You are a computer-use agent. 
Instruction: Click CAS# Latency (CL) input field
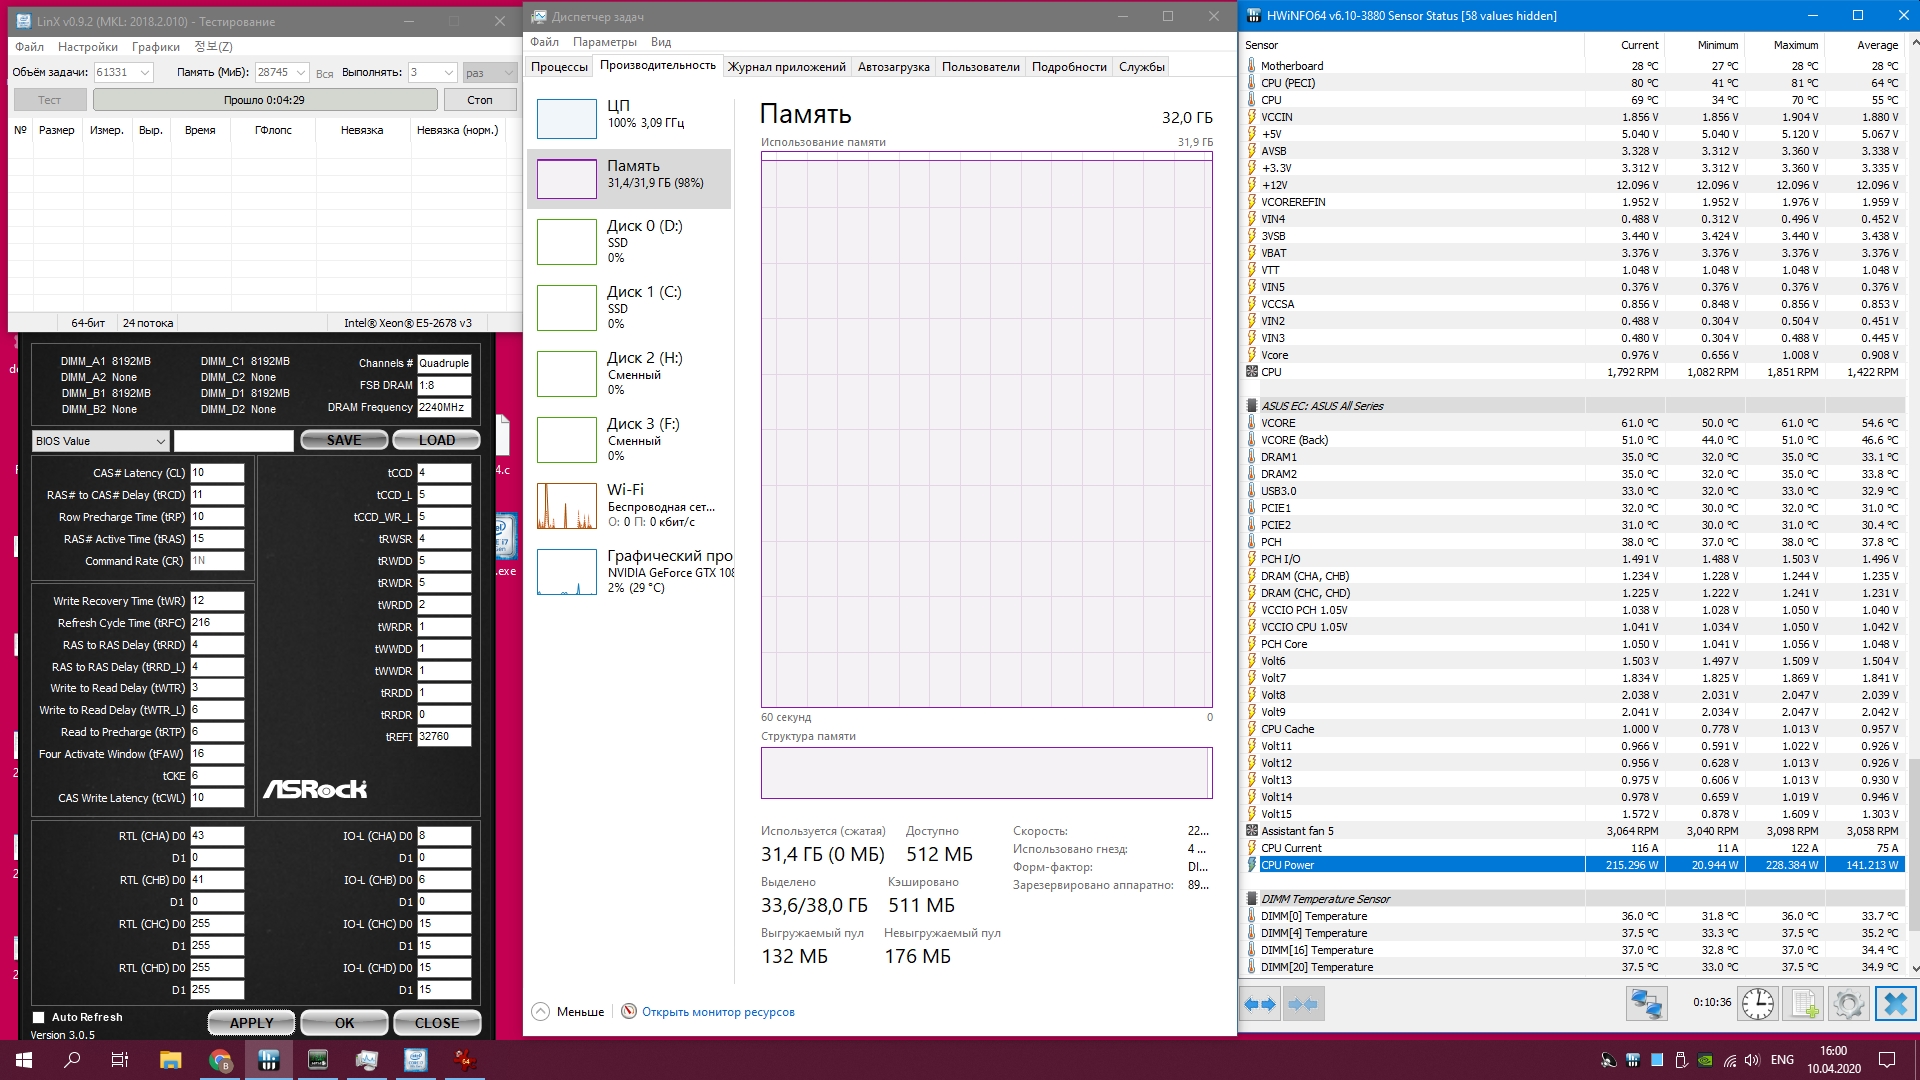tap(217, 473)
